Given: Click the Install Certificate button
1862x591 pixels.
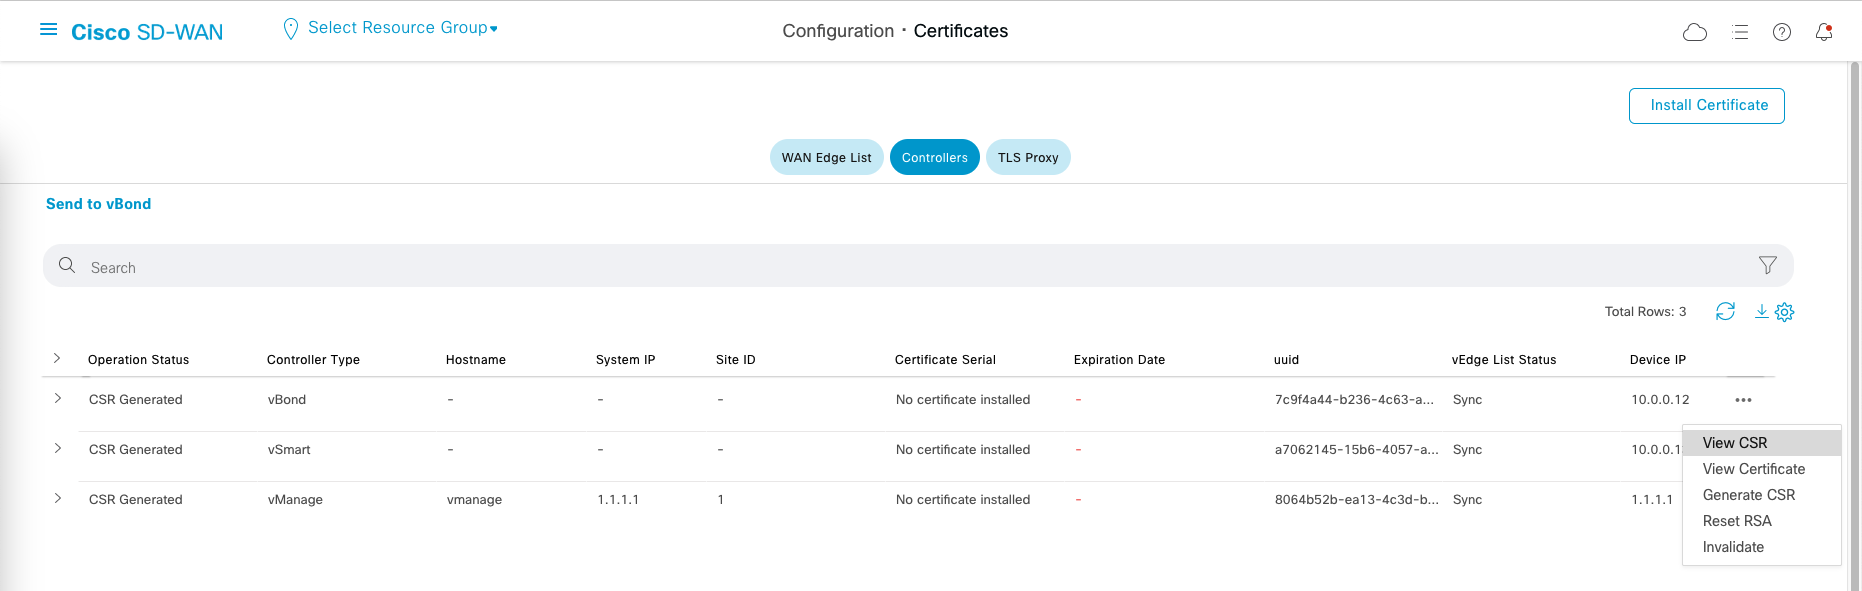Looking at the screenshot, I should (x=1706, y=106).
